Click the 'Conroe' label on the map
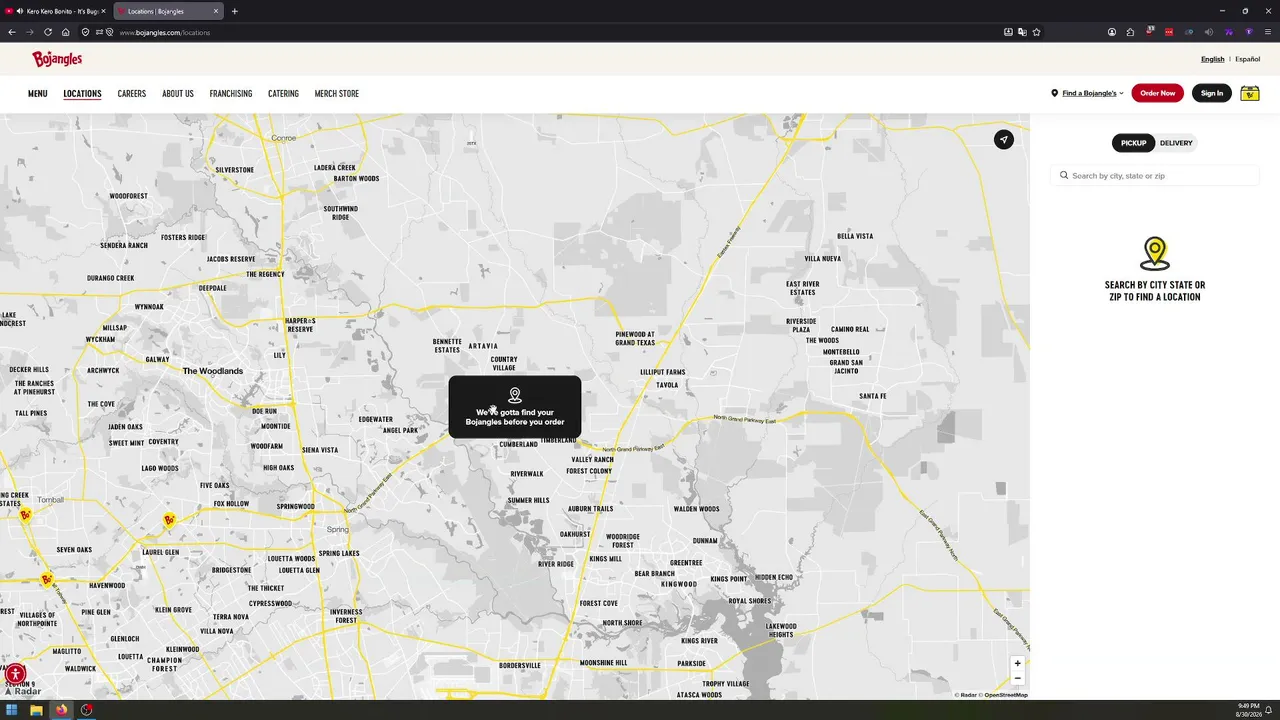Viewport: 1280px width, 720px height. (284, 138)
